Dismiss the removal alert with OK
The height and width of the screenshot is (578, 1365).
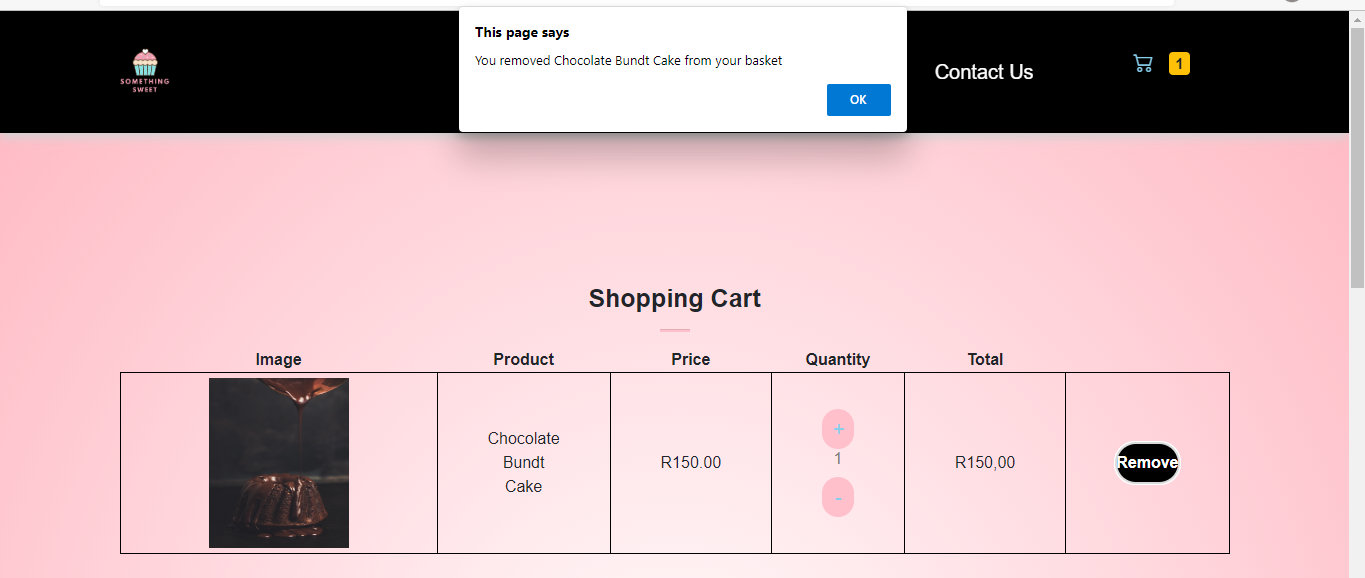[858, 99]
